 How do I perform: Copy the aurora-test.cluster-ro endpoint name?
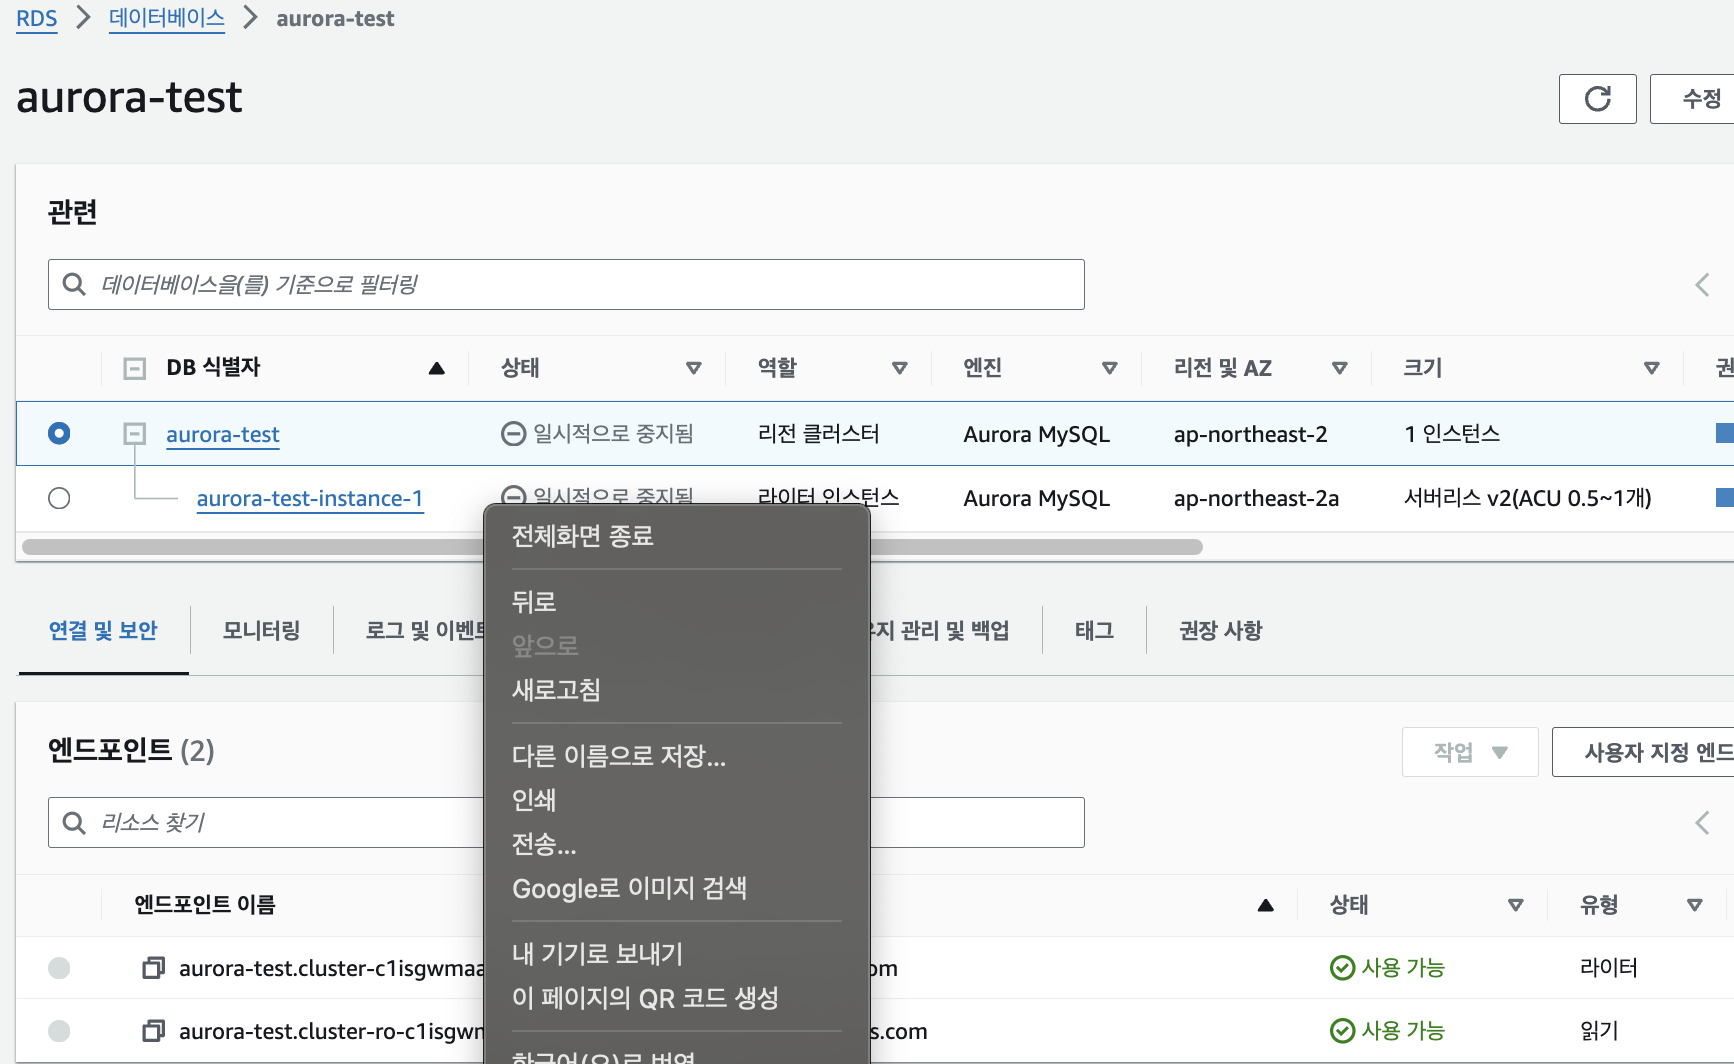pos(153,1030)
